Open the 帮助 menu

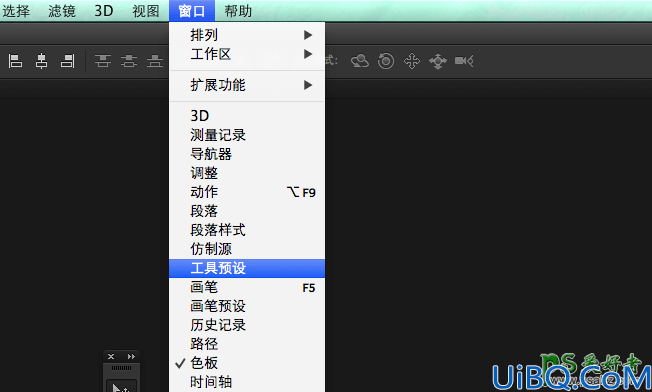pos(238,11)
